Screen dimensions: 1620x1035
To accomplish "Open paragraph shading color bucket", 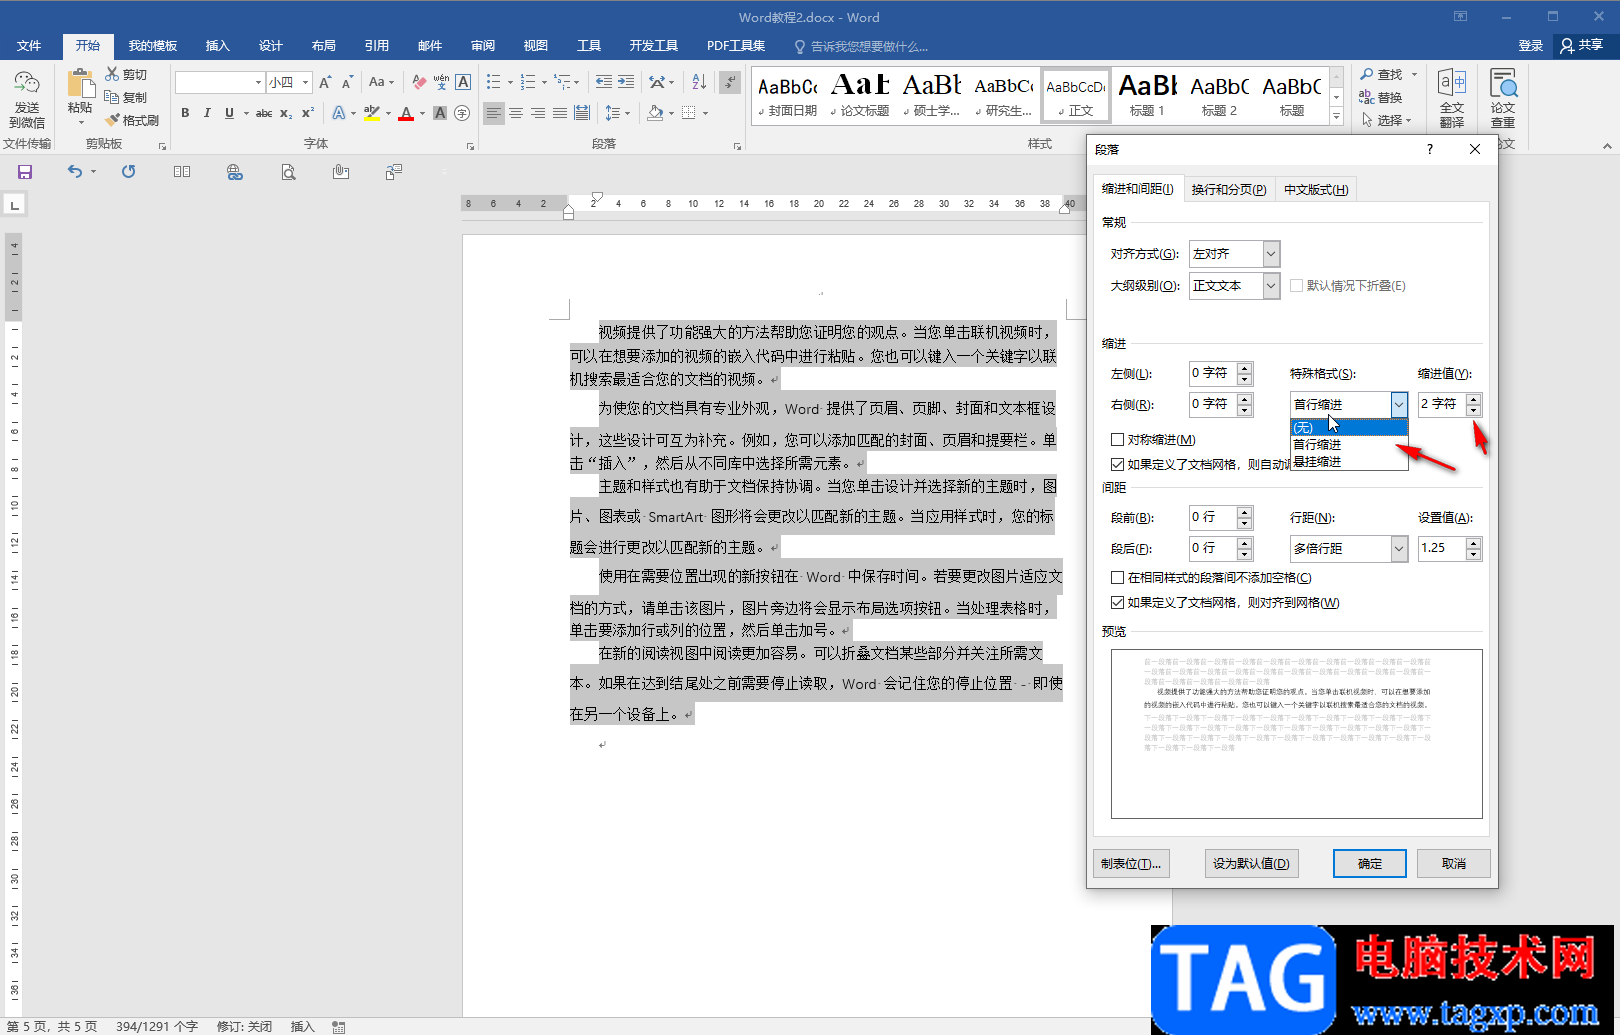I will coord(655,113).
